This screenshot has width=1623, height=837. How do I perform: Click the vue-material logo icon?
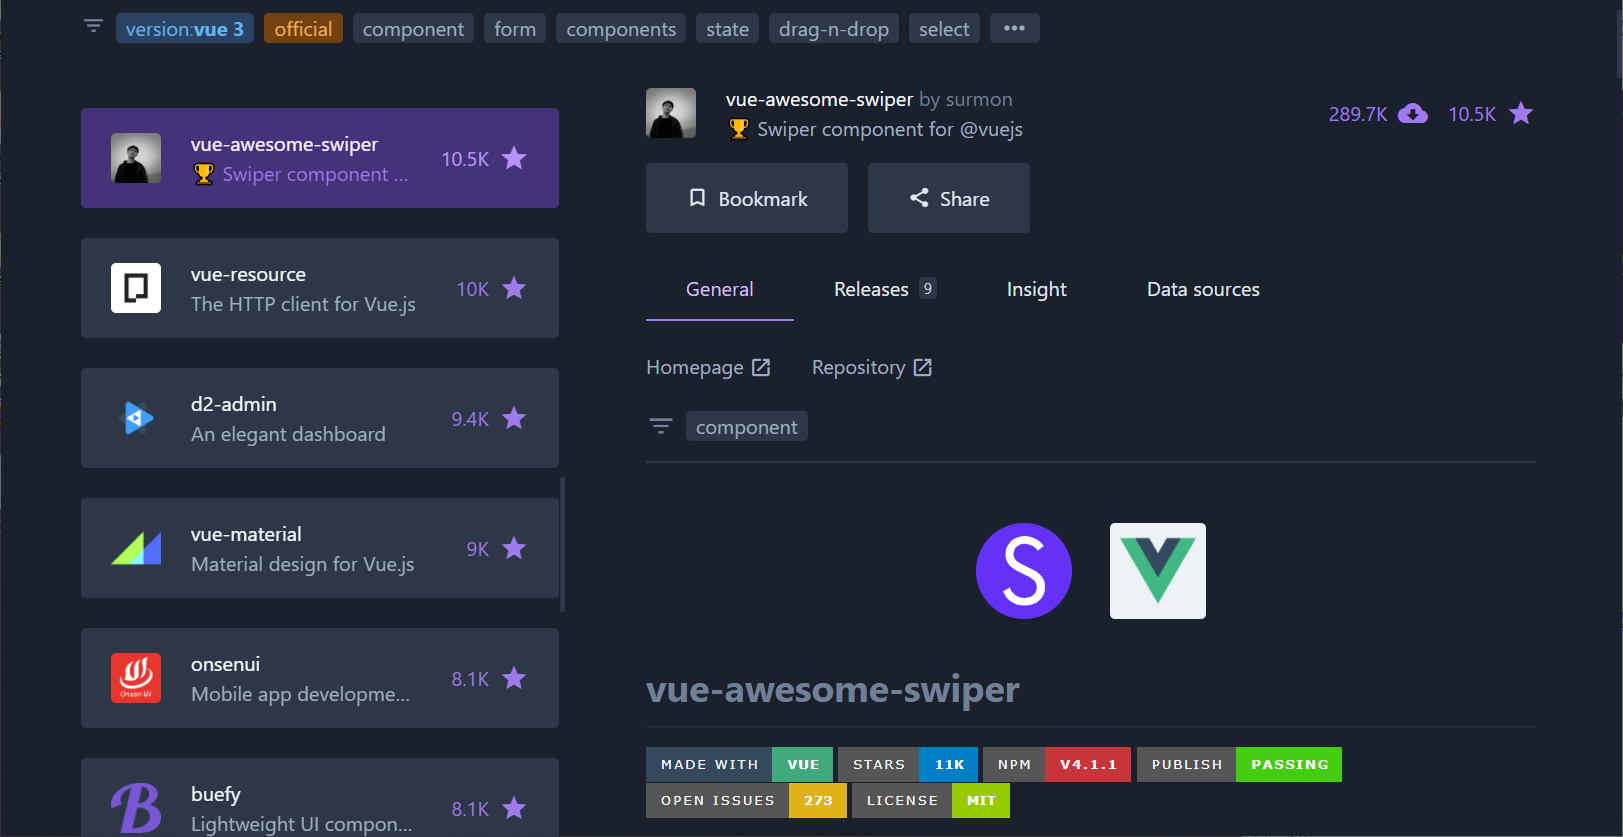click(x=136, y=548)
